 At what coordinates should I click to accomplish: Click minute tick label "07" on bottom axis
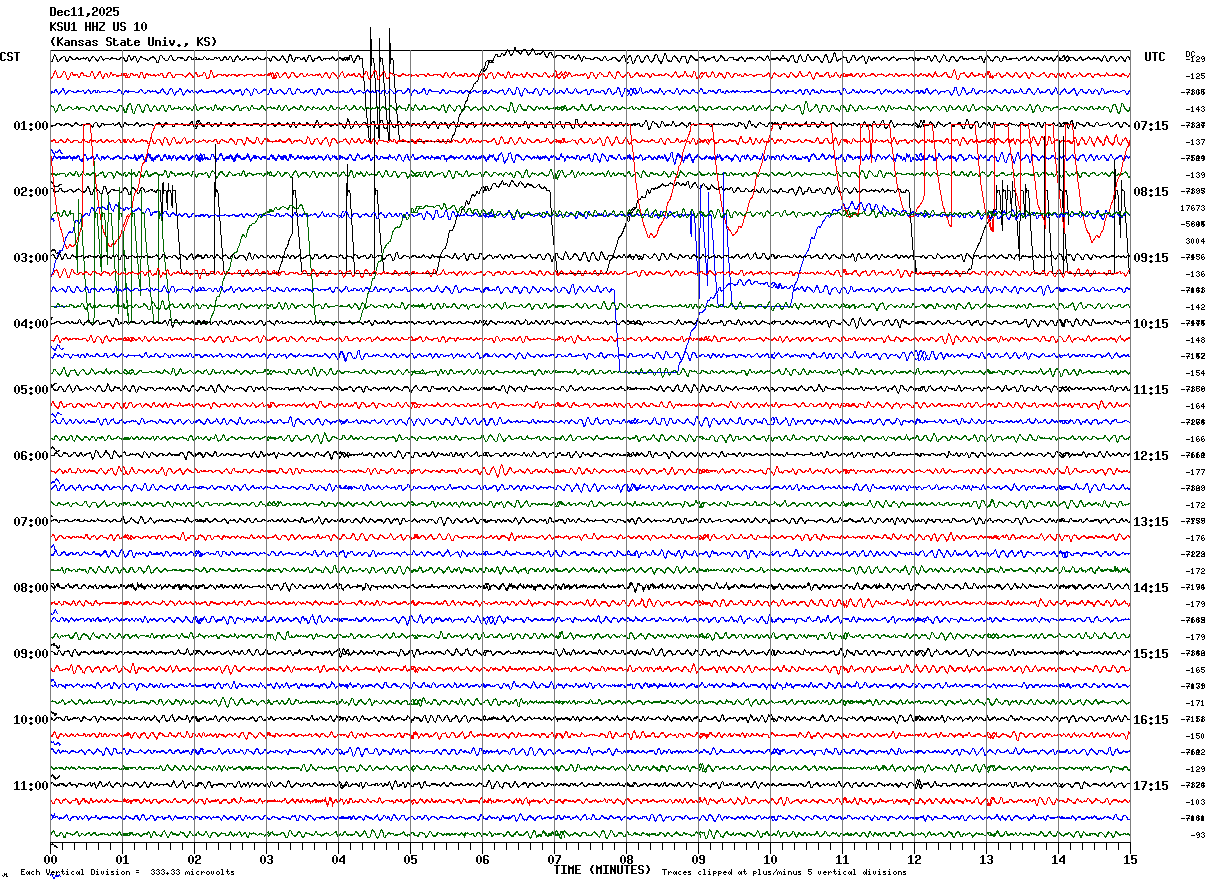pyautogui.click(x=554, y=859)
